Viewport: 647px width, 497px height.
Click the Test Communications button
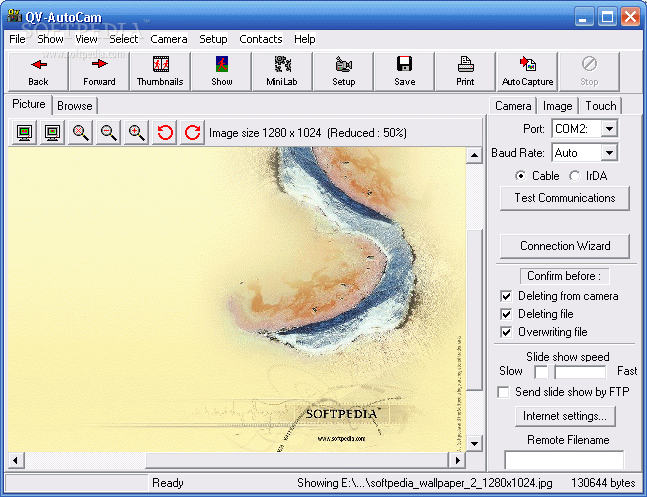[564, 198]
